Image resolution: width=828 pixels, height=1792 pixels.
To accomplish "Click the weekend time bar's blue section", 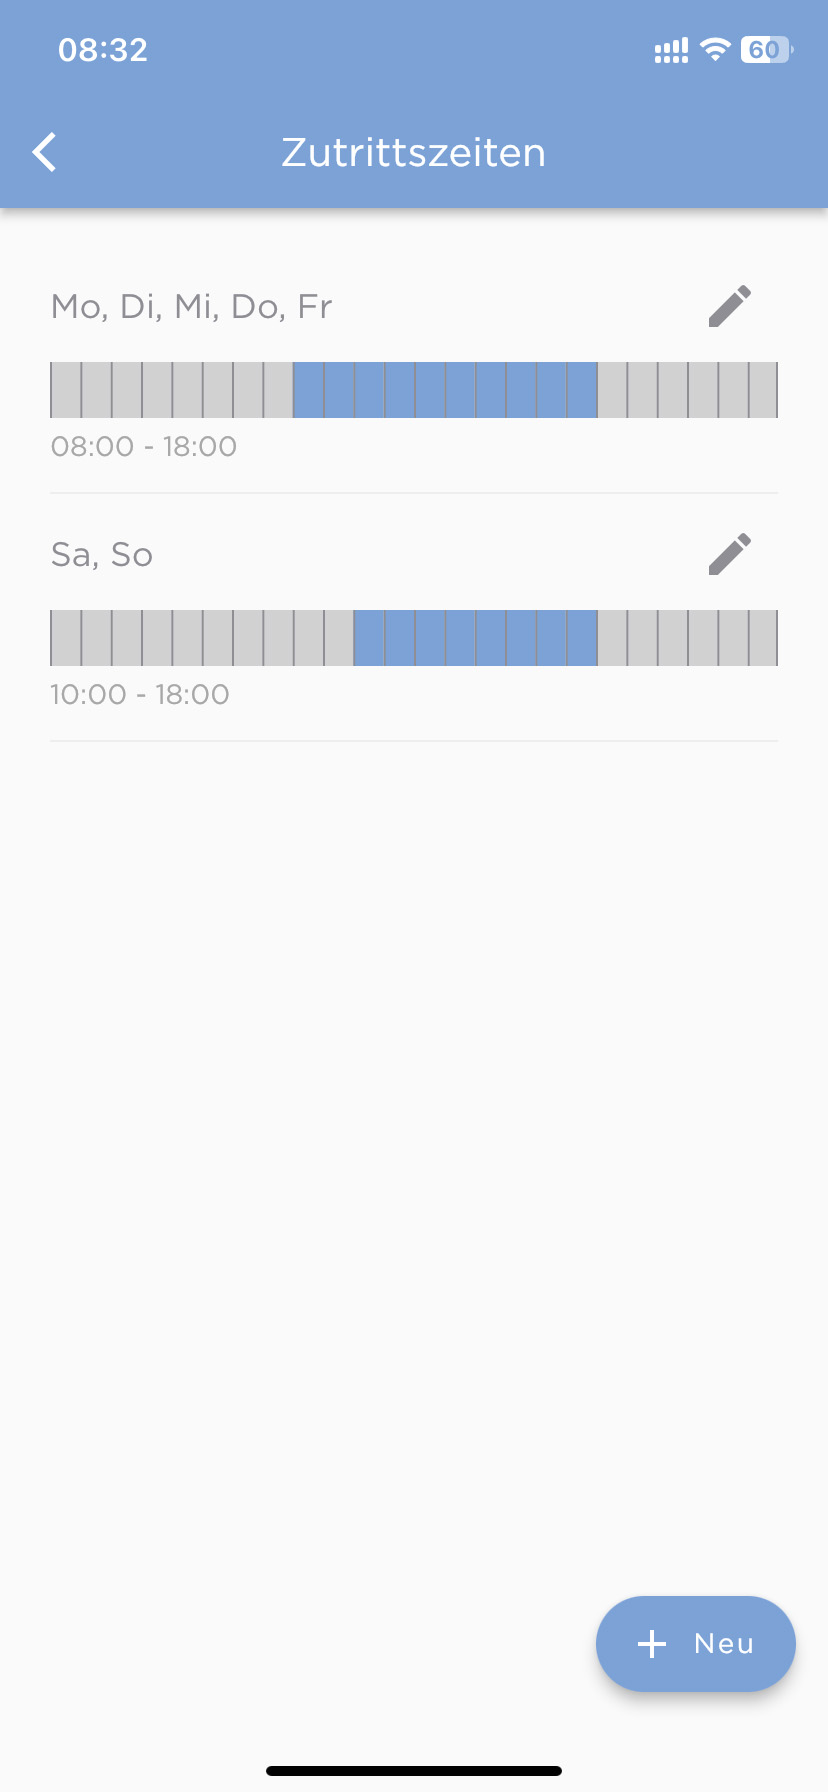I will point(476,638).
